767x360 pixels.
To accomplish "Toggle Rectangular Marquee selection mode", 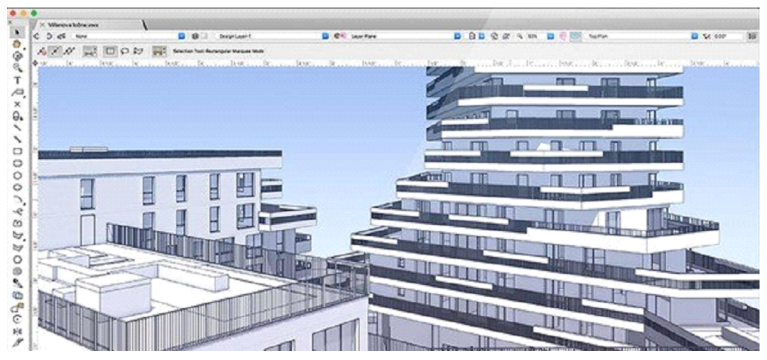I will (112, 50).
